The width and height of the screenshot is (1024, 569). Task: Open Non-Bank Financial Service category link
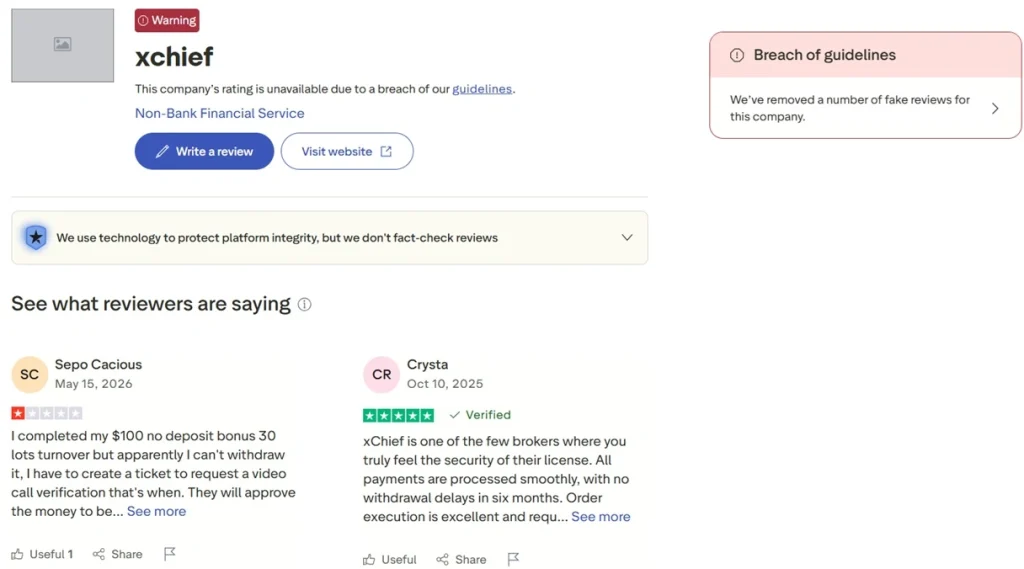(x=219, y=113)
